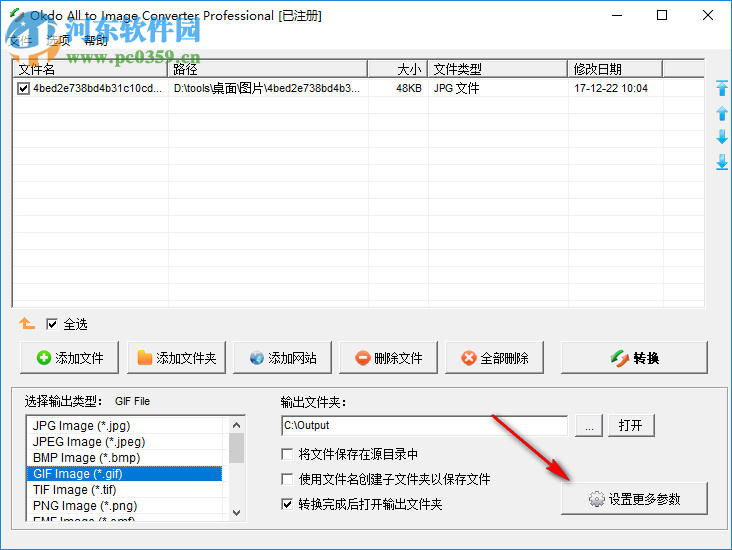Open output folder with 打开 button
Screen dimensions: 732x550
pyautogui.click(x=631, y=425)
